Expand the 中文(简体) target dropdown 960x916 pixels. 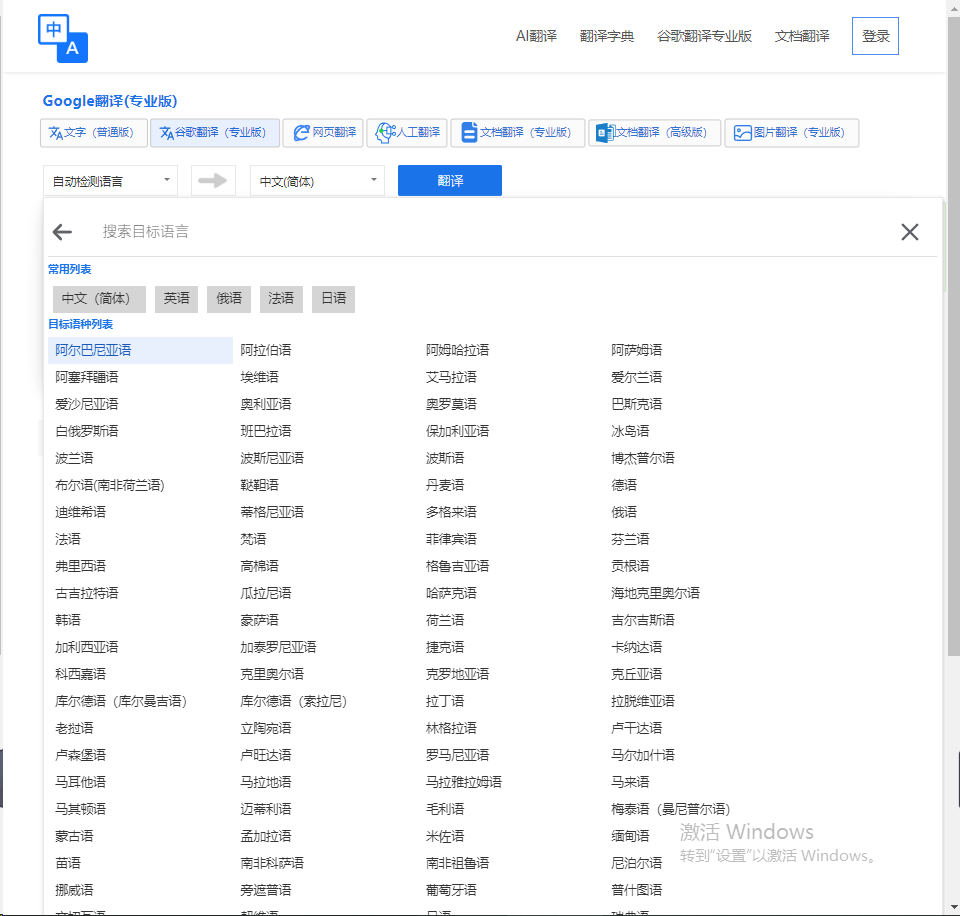click(x=317, y=181)
